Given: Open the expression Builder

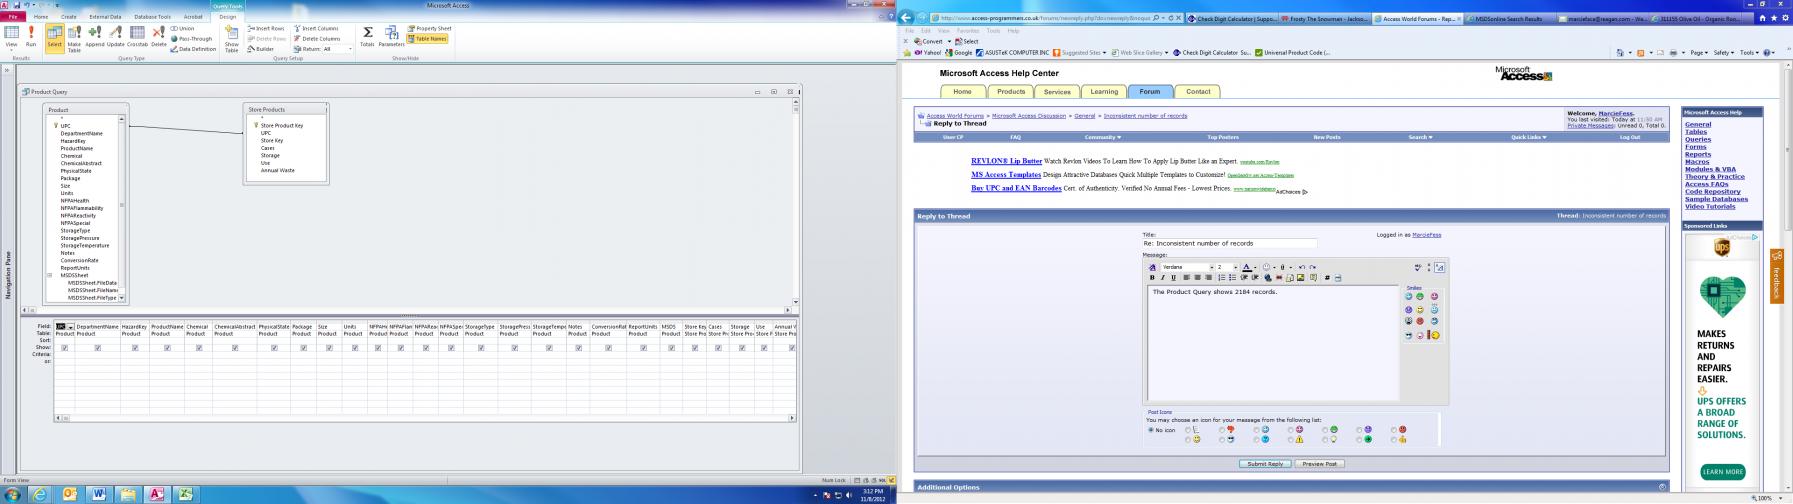Looking at the screenshot, I should pyautogui.click(x=261, y=49).
